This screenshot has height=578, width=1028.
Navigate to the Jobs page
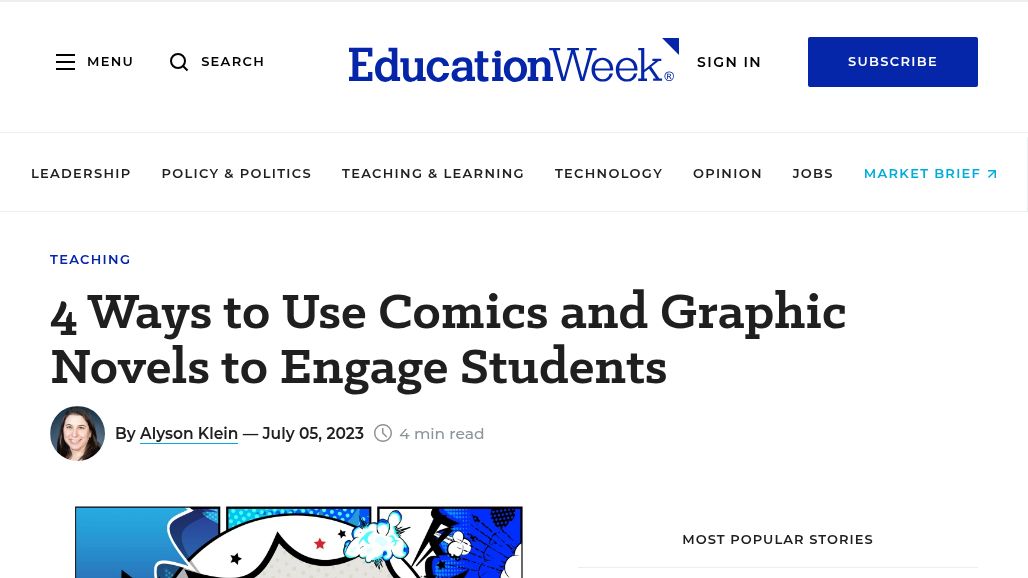click(812, 173)
